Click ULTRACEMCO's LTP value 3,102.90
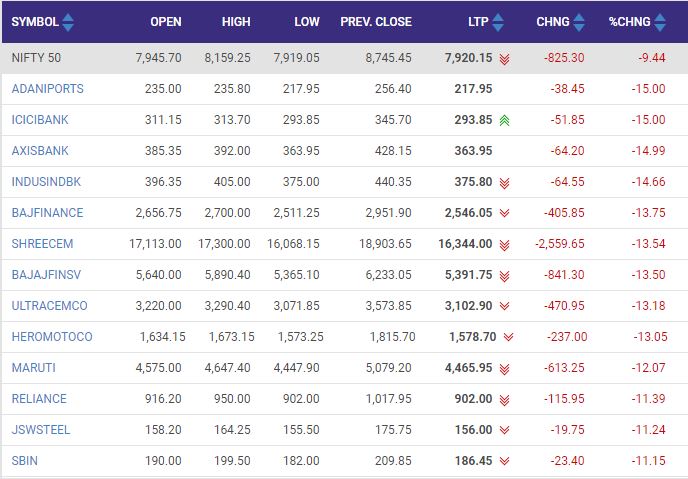688x479 pixels. (468, 306)
